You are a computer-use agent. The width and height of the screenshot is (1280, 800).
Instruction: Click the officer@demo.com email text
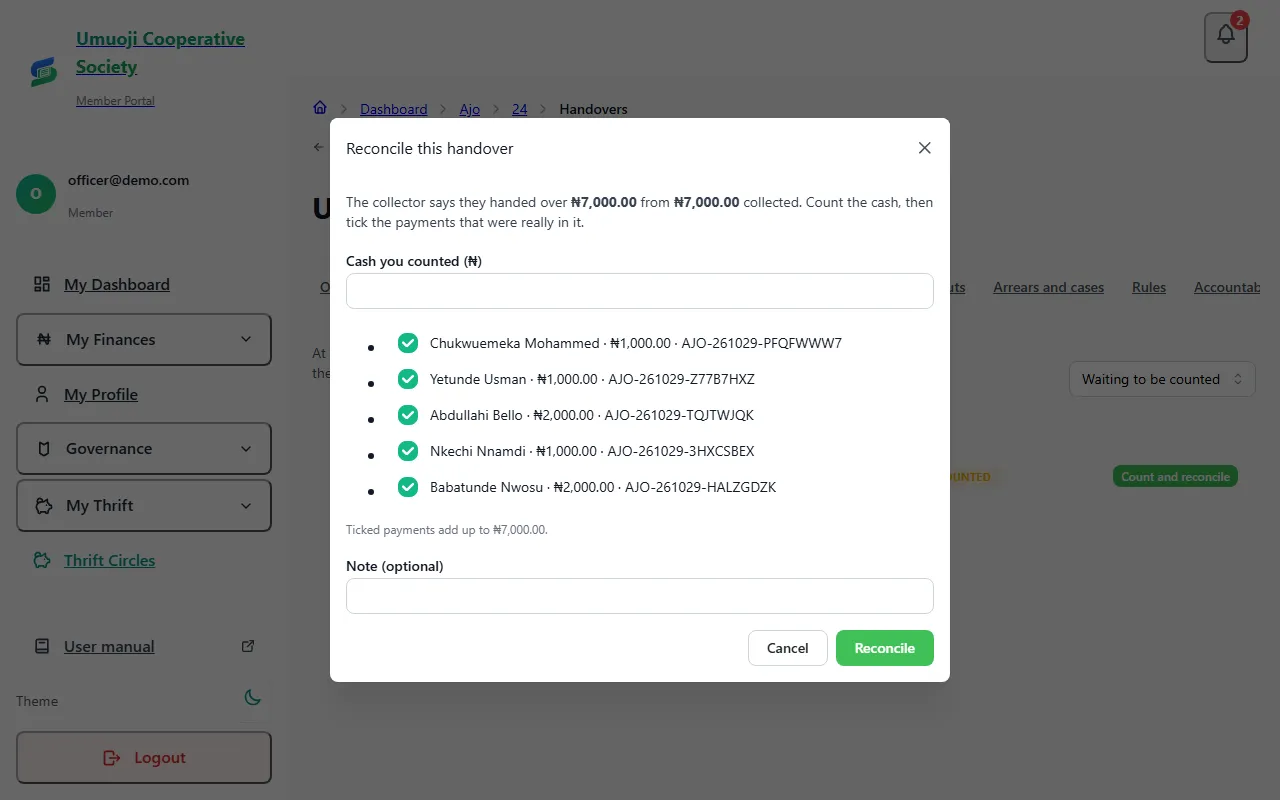128,181
